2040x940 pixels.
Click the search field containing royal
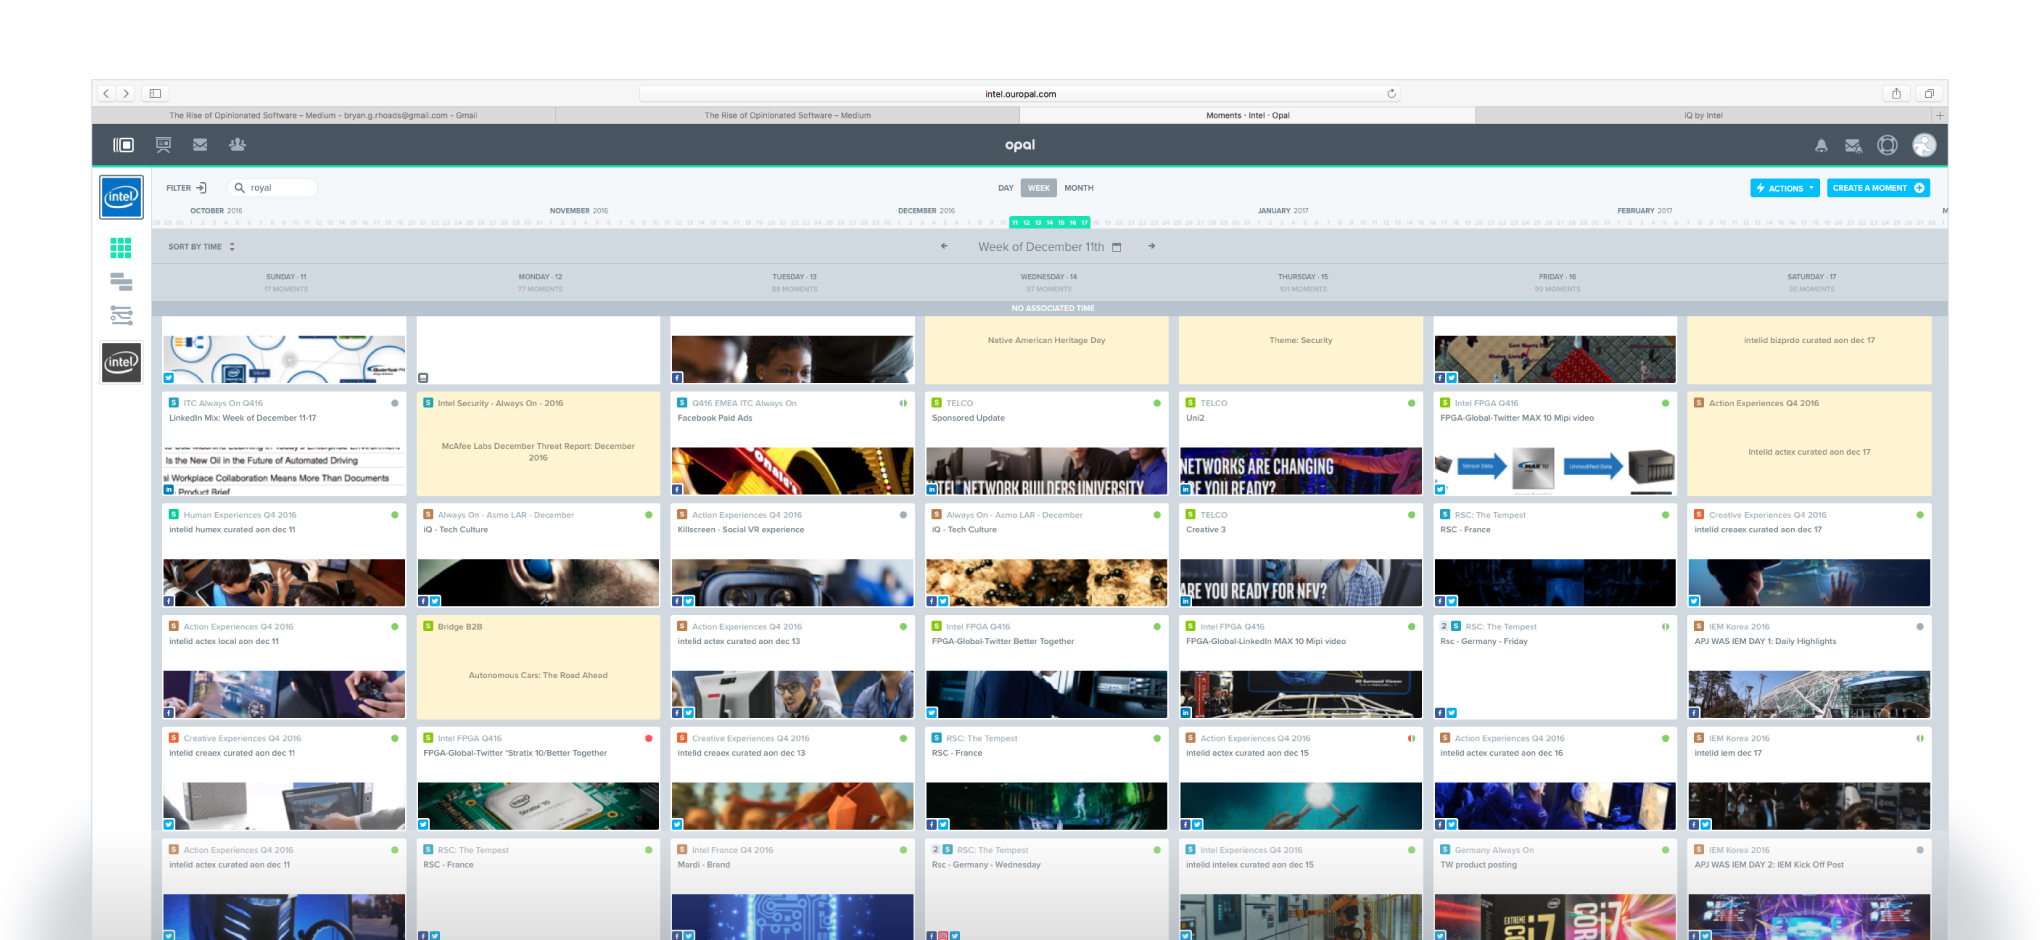[x=272, y=188]
